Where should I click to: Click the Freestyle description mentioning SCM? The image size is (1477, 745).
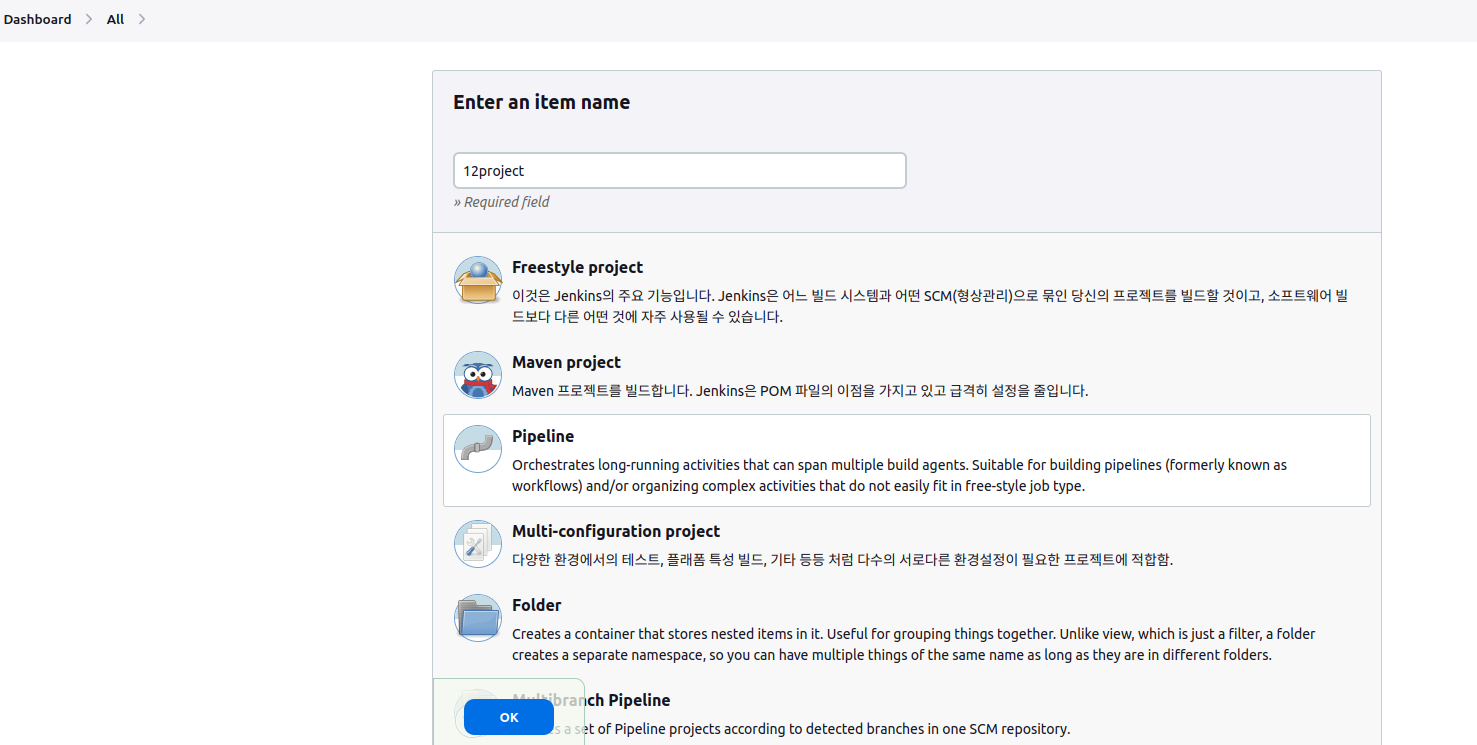click(x=931, y=307)
